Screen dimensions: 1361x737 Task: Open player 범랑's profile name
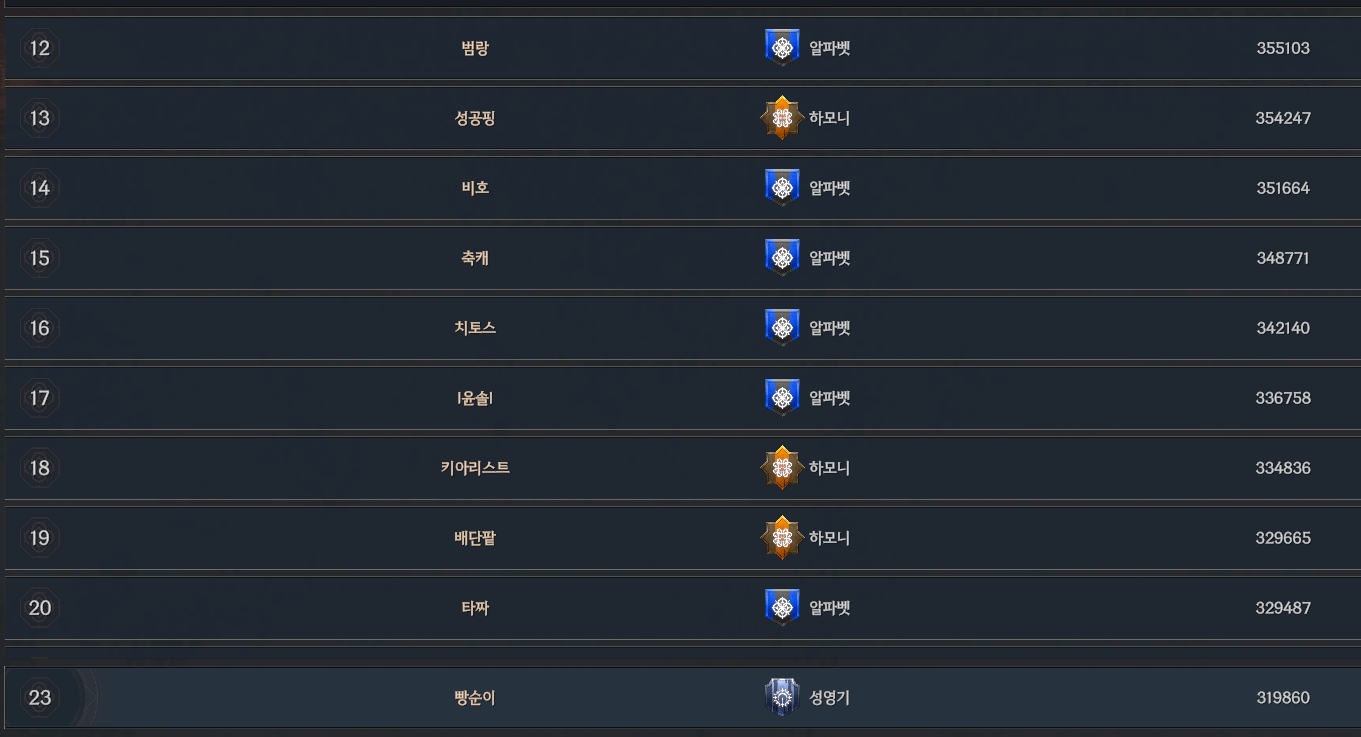click(475, 48)
